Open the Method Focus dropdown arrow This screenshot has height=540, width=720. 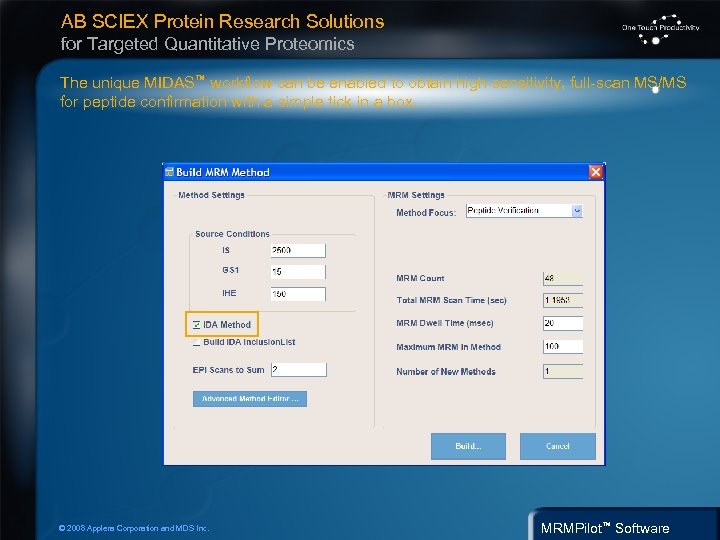577,211
